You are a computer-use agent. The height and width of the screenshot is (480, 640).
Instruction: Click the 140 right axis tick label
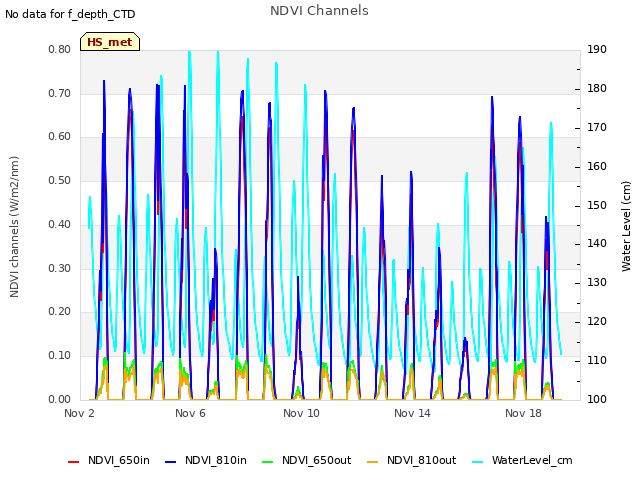[597, 244]
